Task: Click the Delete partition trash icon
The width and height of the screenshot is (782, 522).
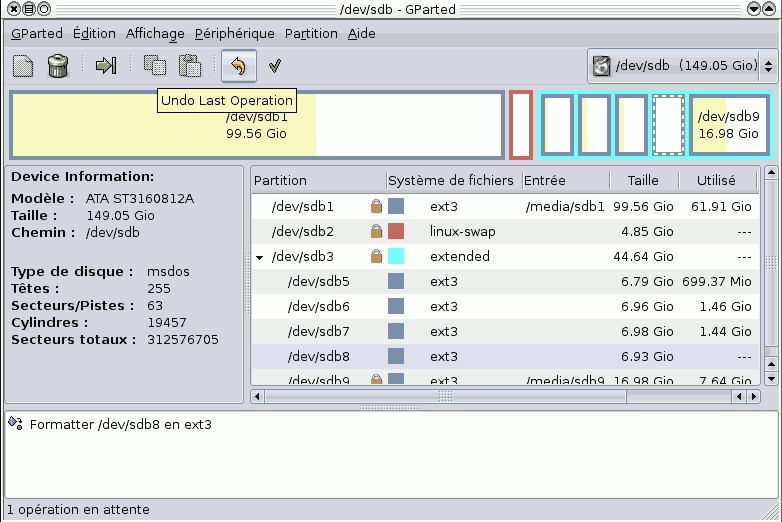Action: point(58,67)
